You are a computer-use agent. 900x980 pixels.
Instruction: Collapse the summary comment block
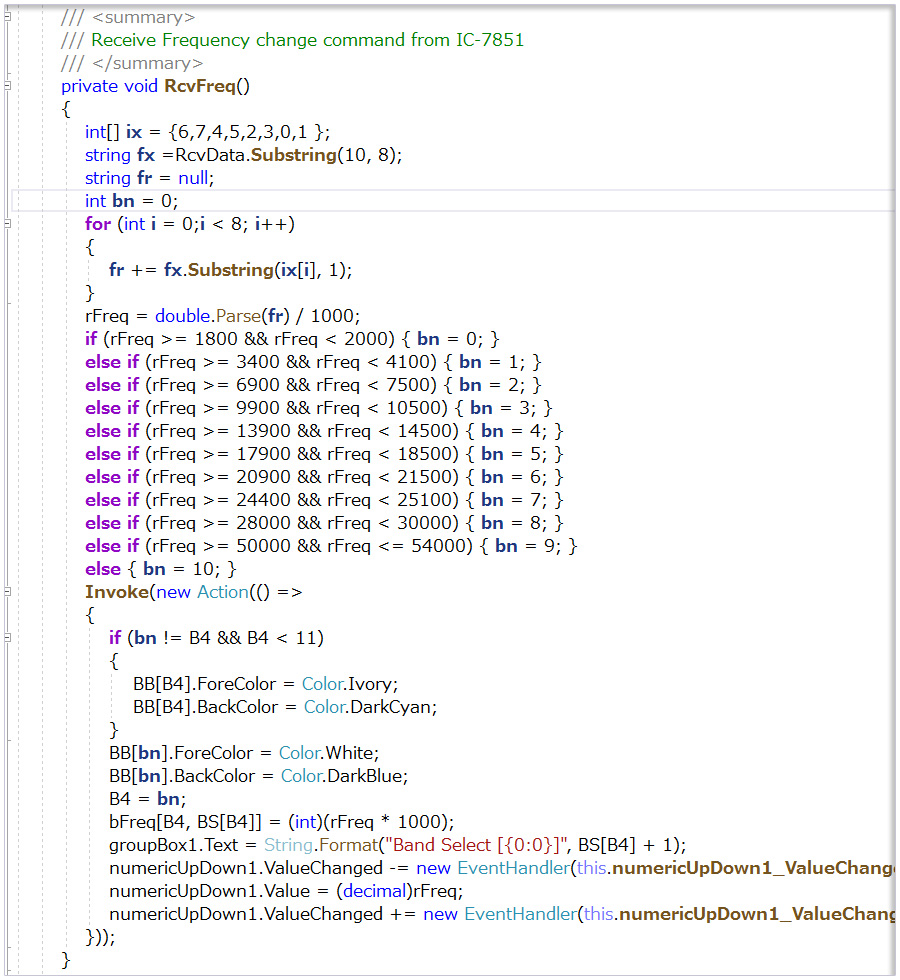(9, 17)
